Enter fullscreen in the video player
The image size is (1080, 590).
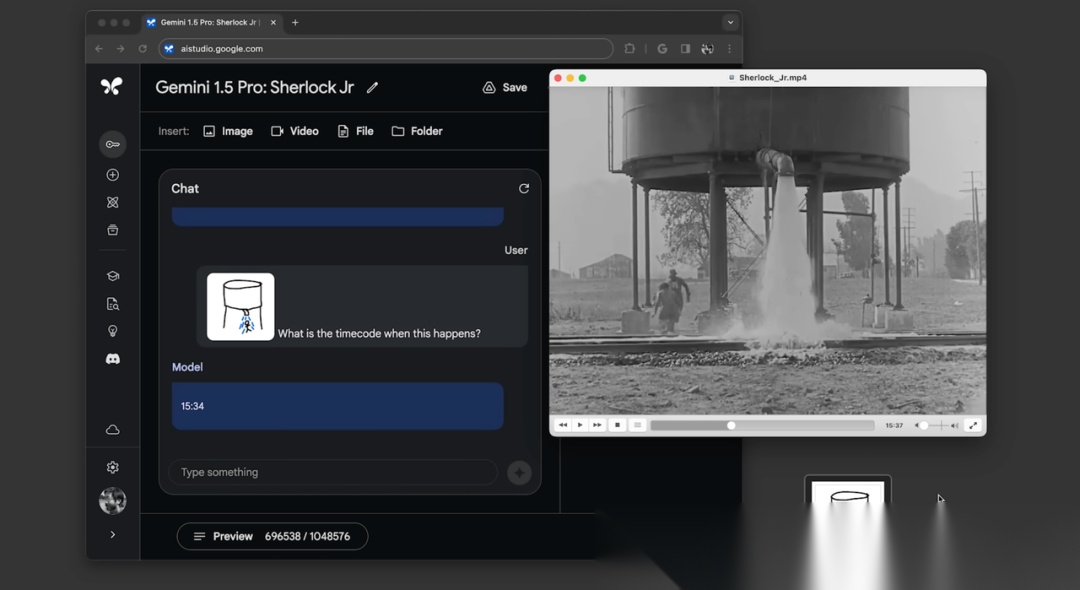coord(973,425)
